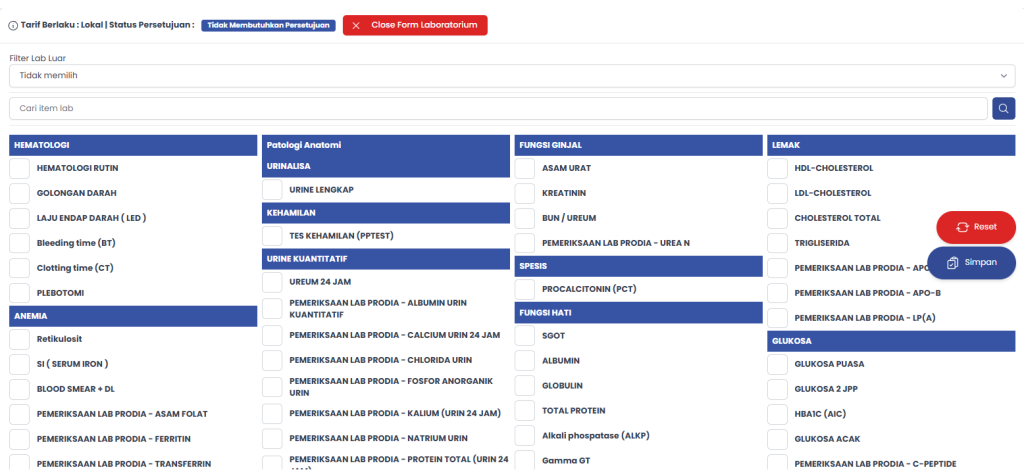1024x474 pixels.
Task: Click the copy icon on Simpan button
Action: [953, 262]
